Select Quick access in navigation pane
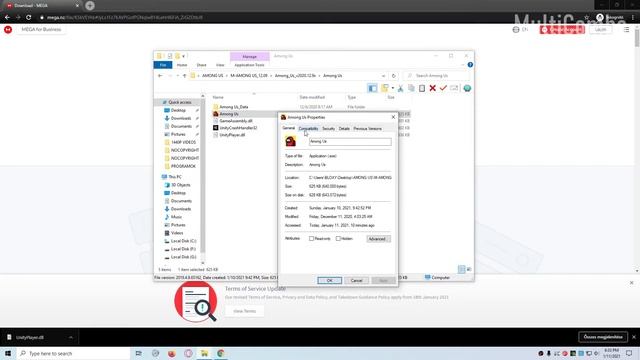Image resolution: width=640 pixels, height=360 pixels. (180, 102)
